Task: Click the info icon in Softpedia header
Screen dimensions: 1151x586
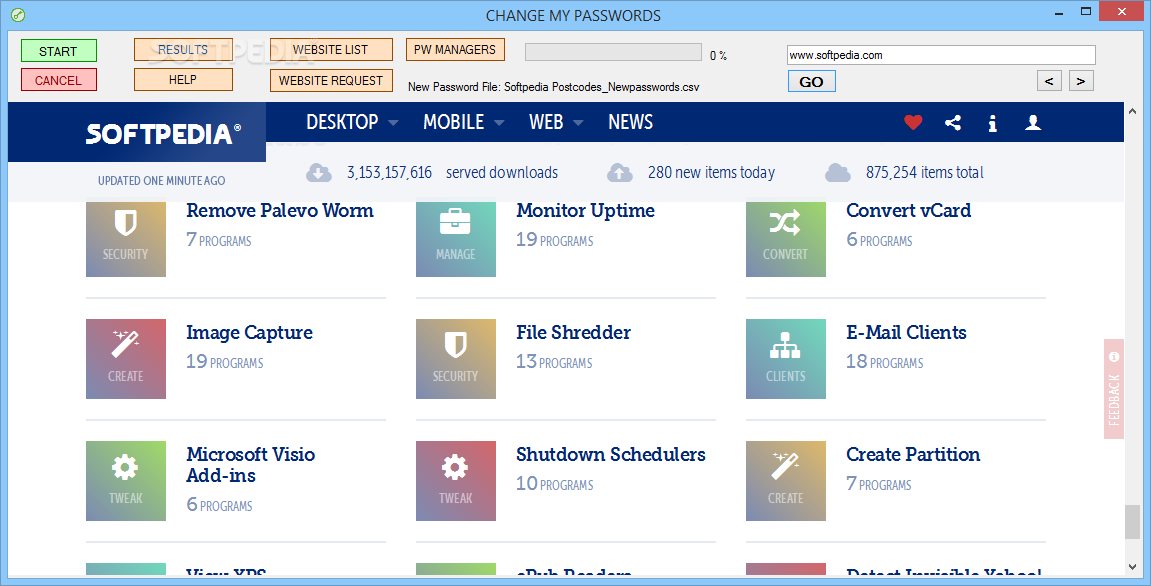Action: [x=992, y=123]
